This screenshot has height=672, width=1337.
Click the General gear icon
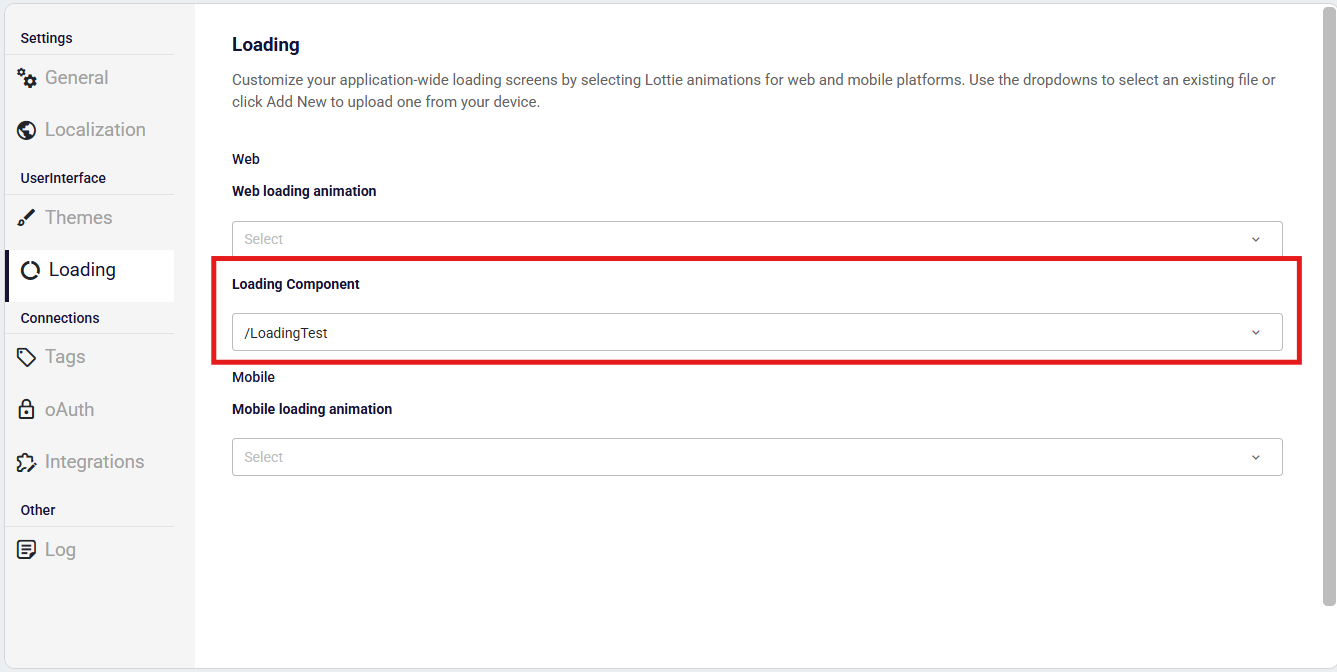click(x=27, y=78)
